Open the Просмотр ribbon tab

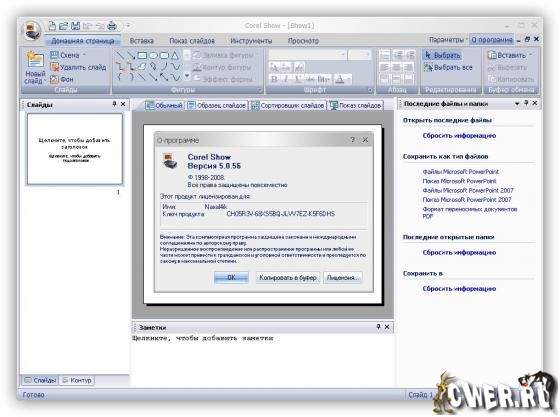[303, 41]
